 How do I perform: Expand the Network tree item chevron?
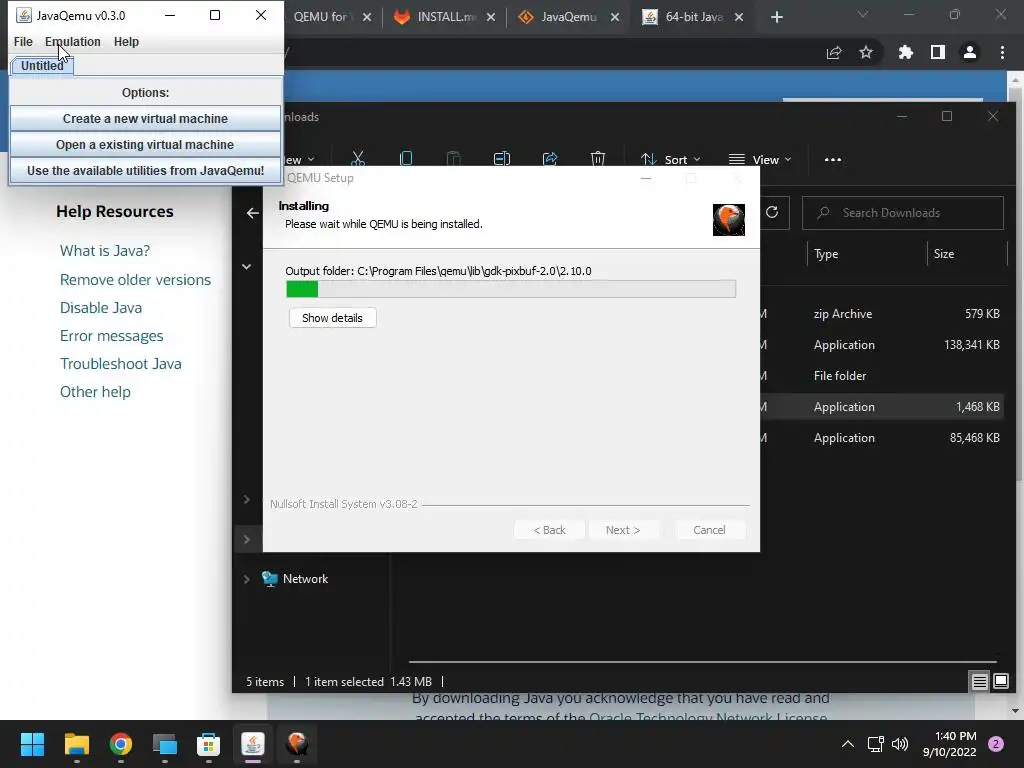[x=246, y=579]
